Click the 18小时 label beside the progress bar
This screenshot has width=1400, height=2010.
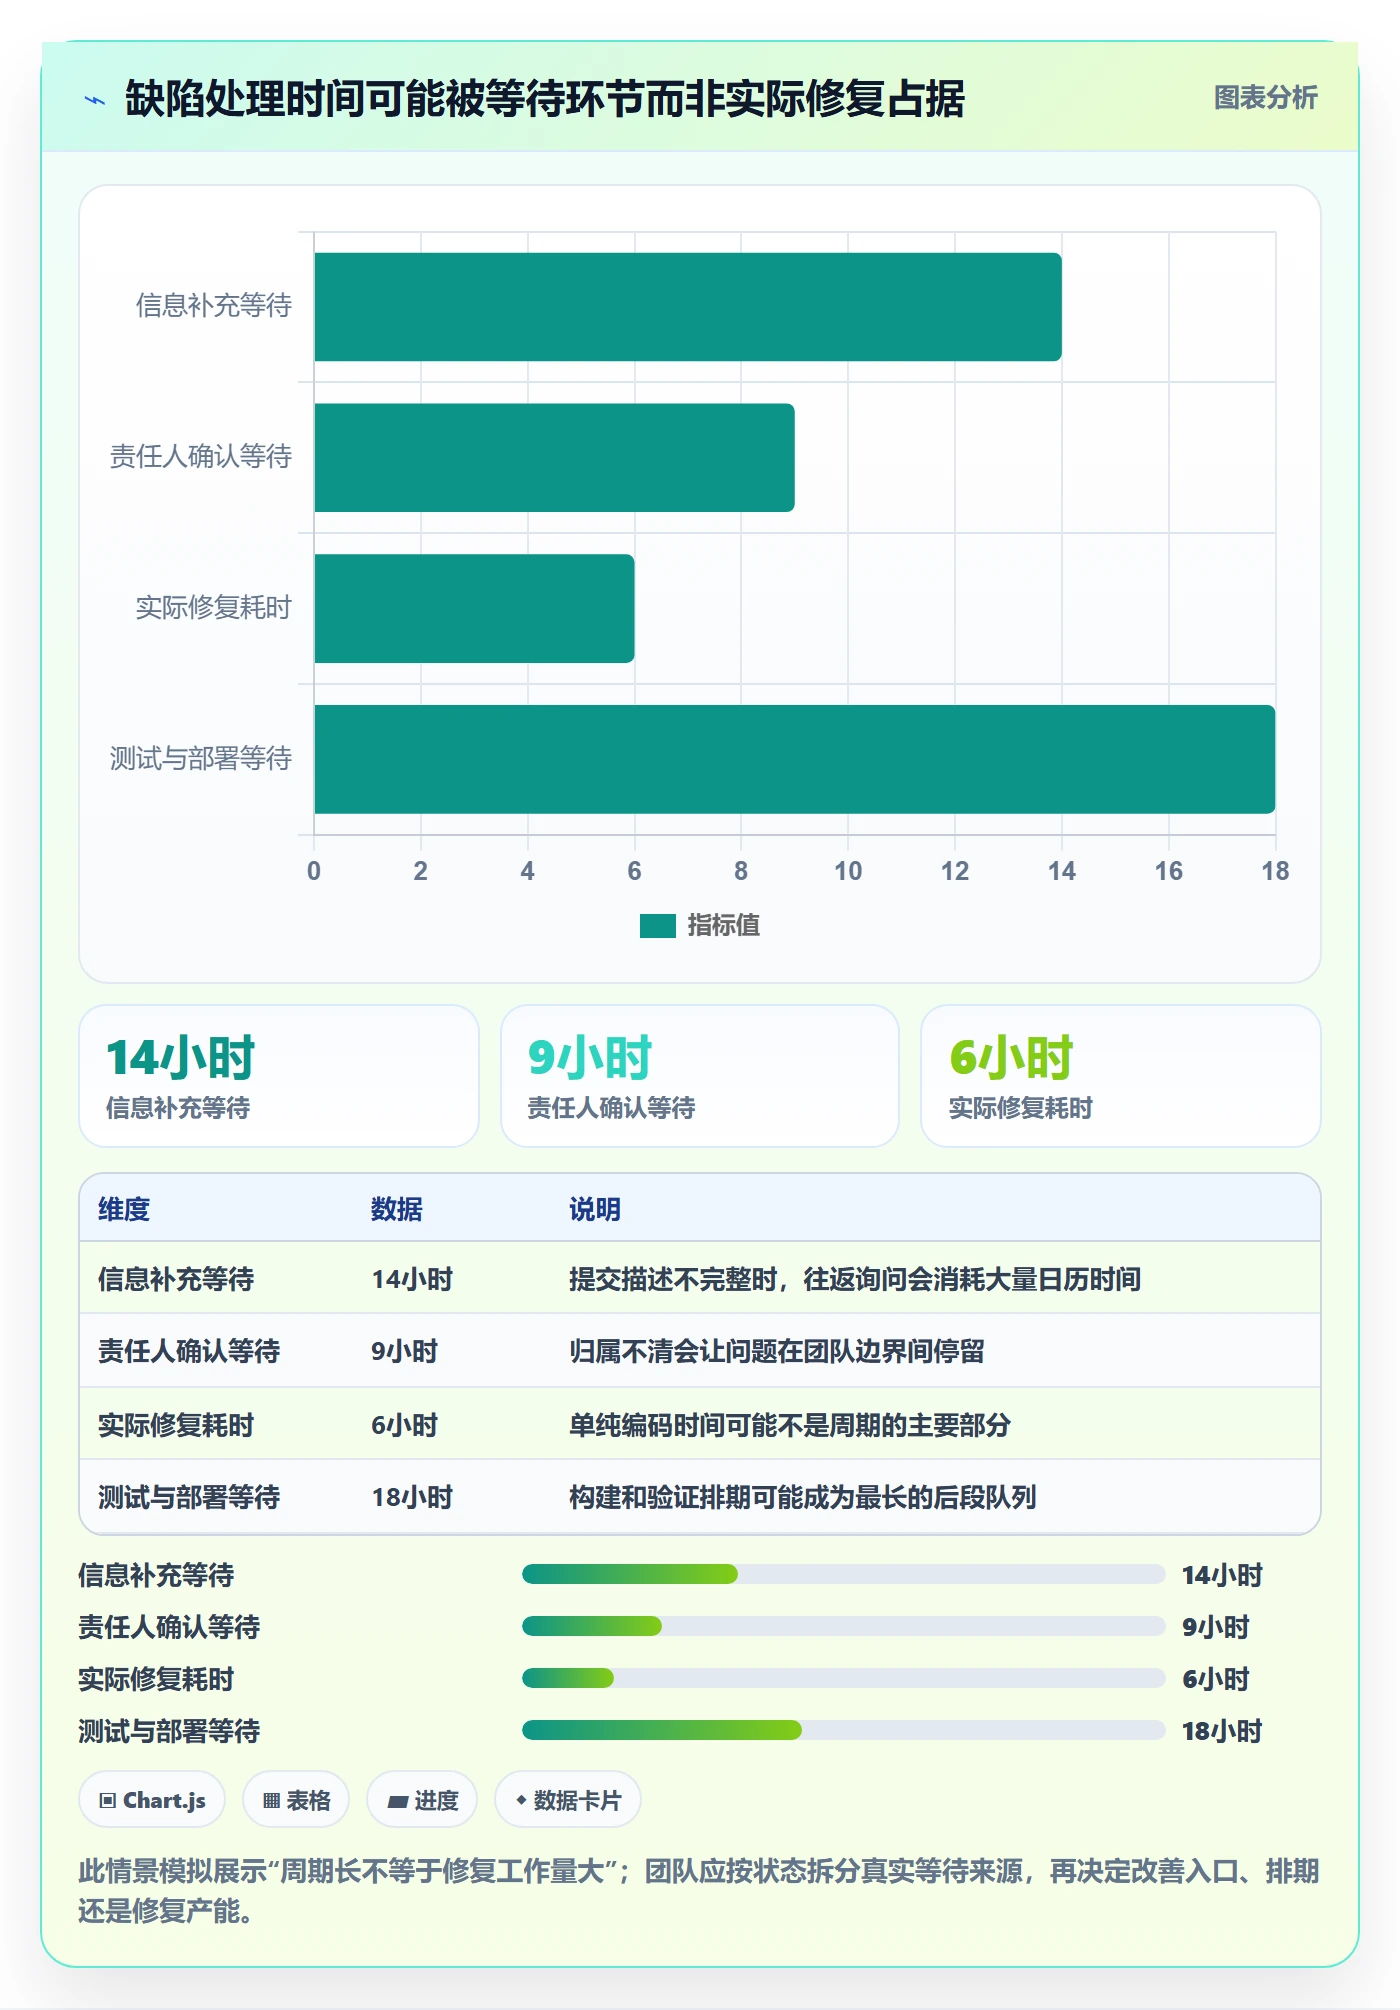tap(1222, 1731)
